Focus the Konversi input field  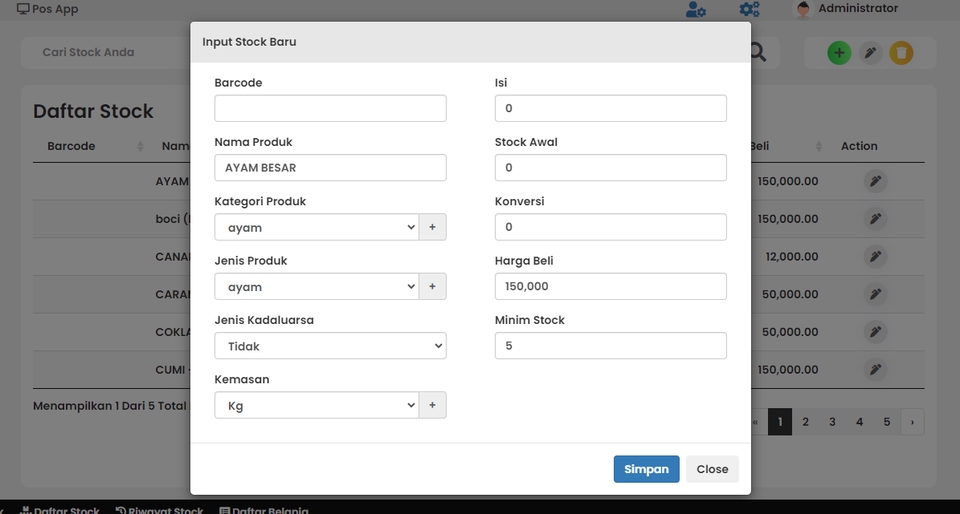tap(610, 227)
